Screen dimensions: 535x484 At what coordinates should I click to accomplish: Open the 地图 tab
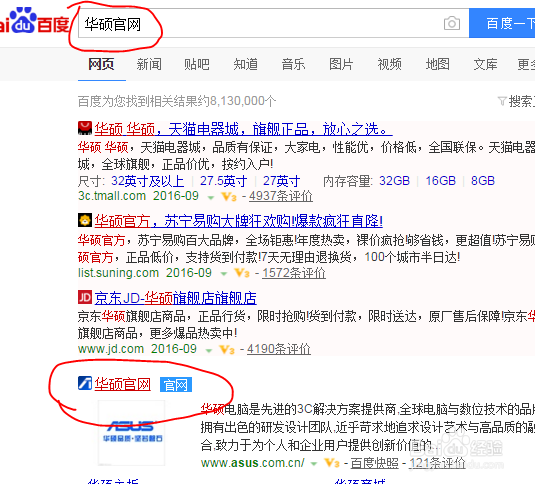[x=437, y=64]
